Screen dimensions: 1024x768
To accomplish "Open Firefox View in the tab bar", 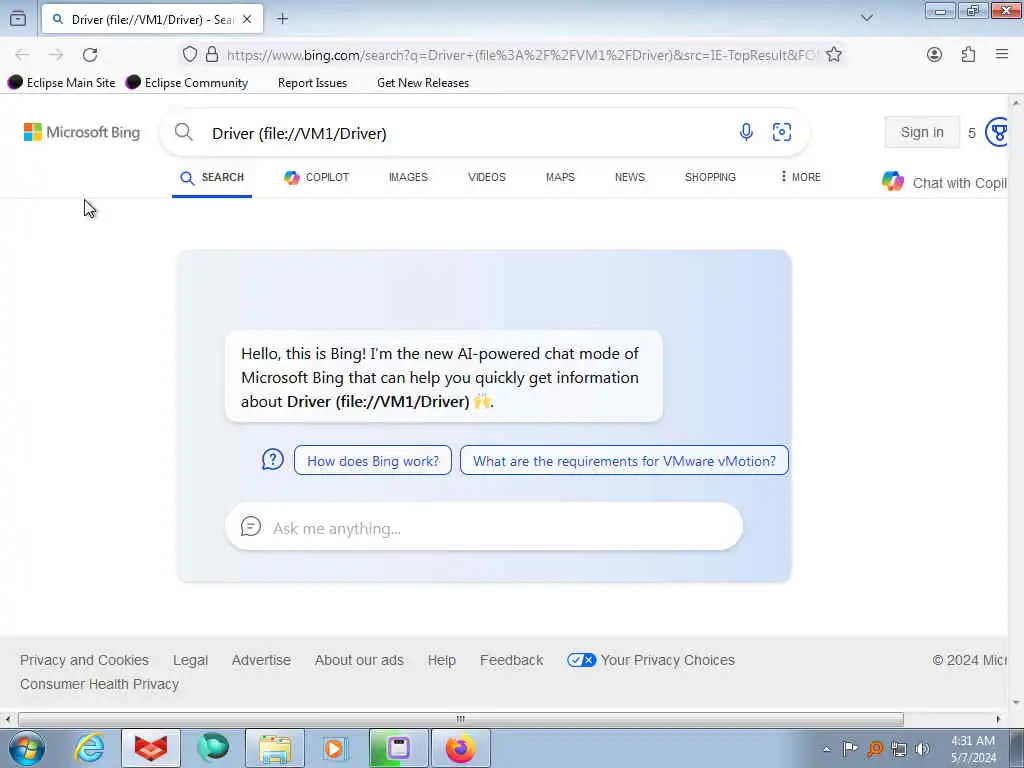I will click(x=18, y=18).
